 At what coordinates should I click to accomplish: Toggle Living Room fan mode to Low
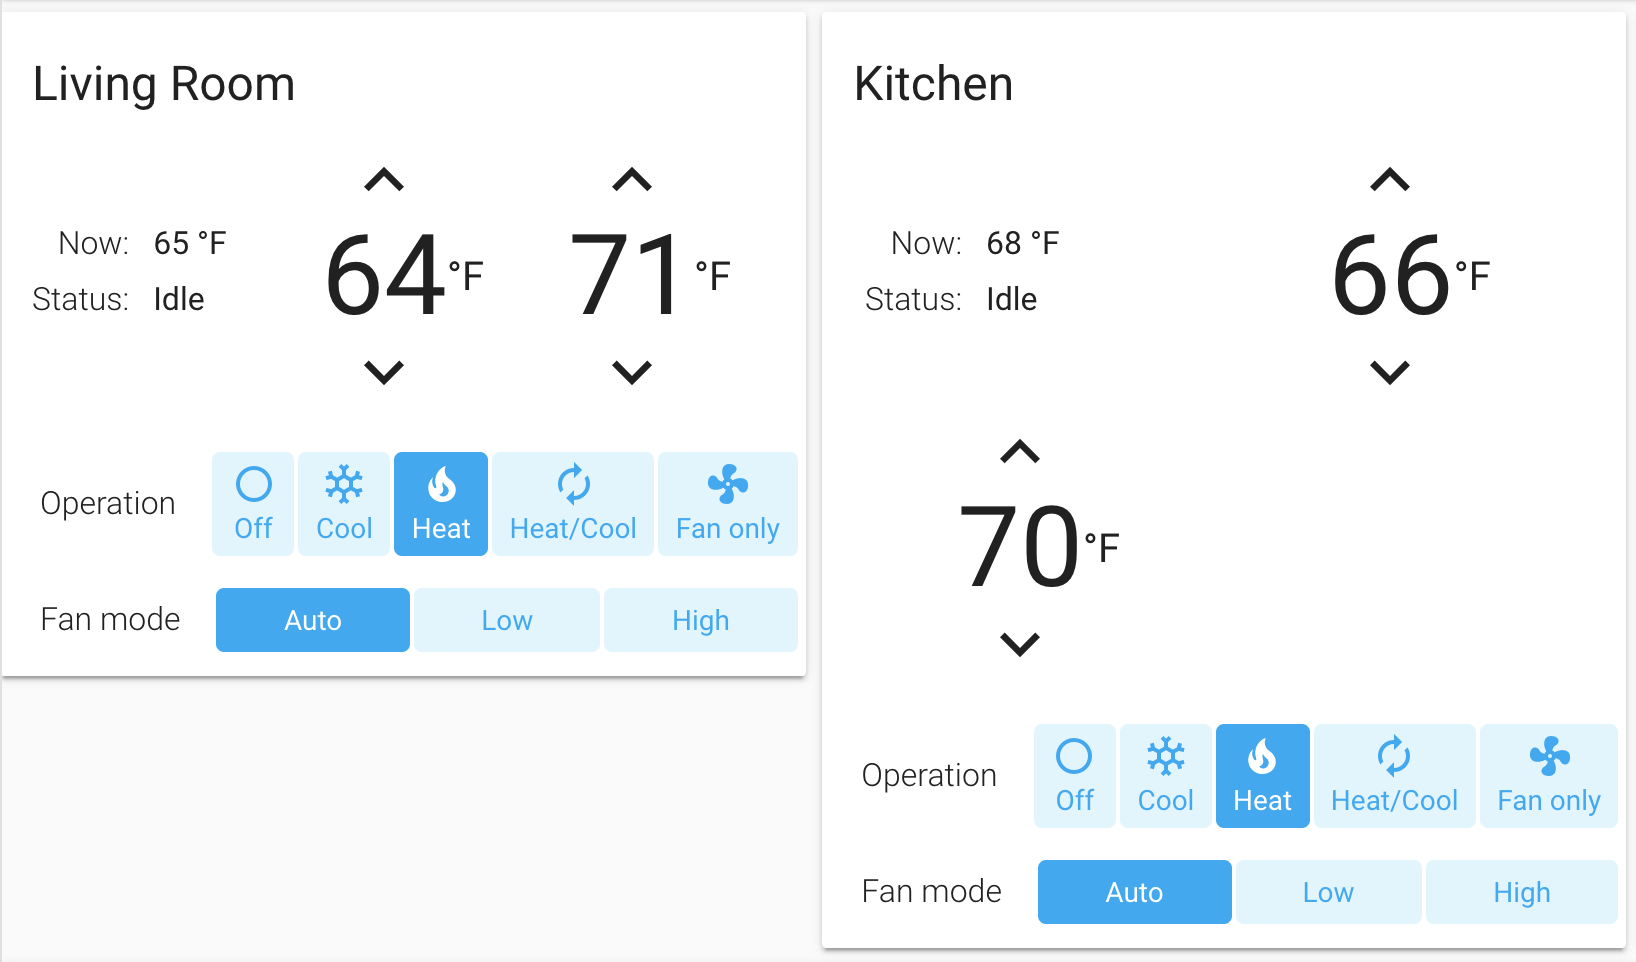[x=507, y=620]
